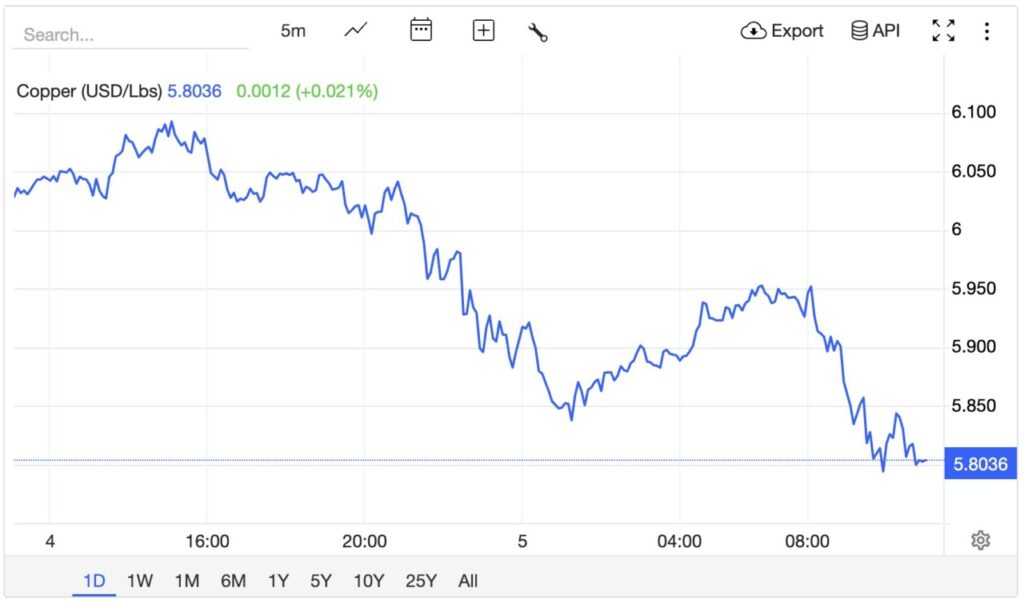Expand the 5m interval selector

point(293,31)
